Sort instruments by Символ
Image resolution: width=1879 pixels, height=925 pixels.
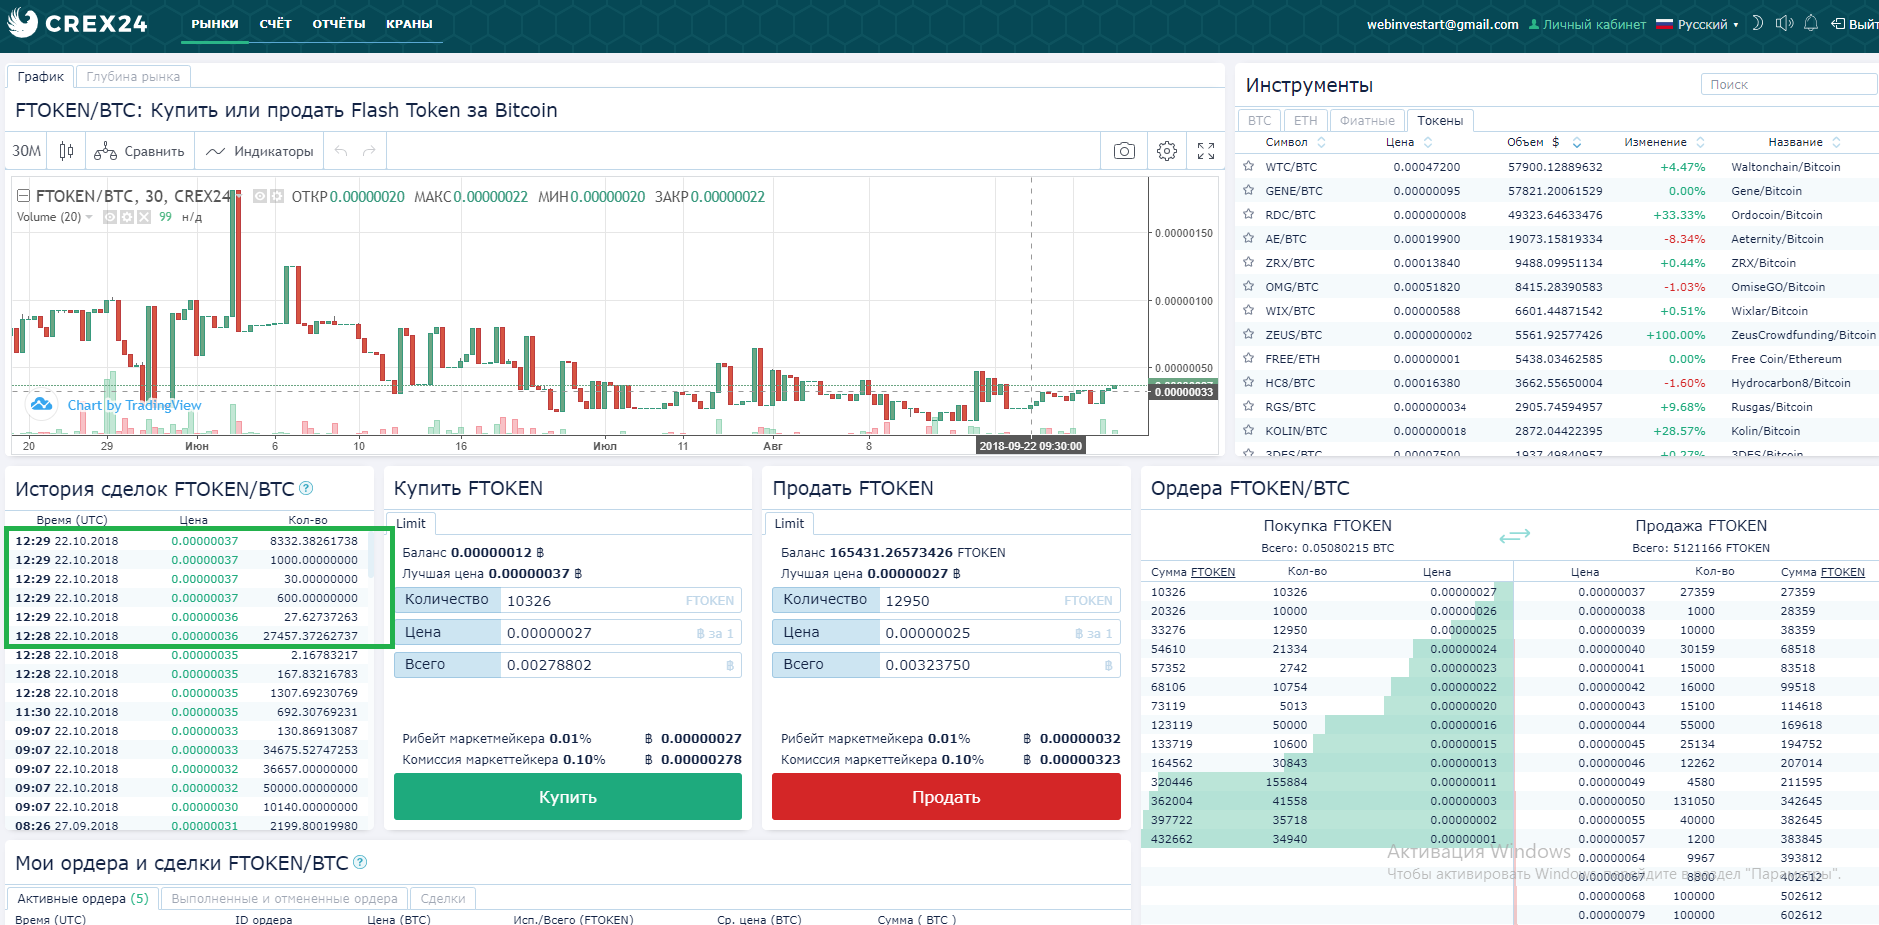[x=1295, y=142]
